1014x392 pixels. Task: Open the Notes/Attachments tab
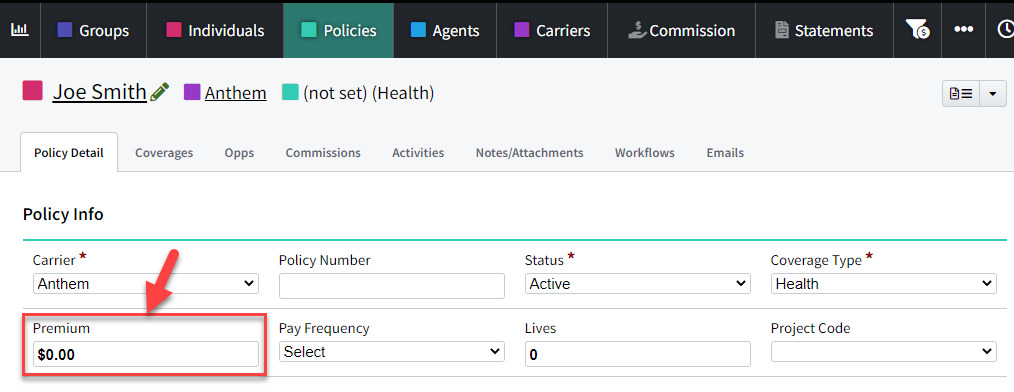tap(530, 153)
